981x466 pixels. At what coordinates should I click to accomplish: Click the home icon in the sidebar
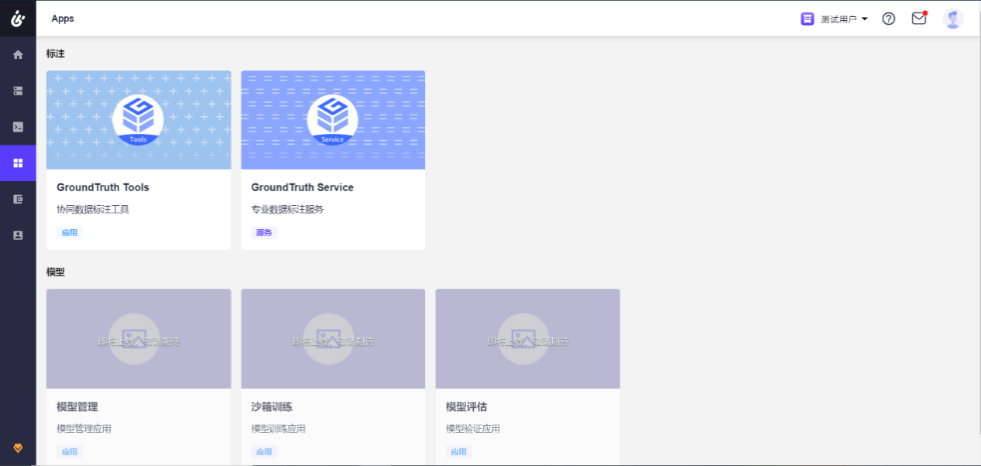(x=17, y=55)
